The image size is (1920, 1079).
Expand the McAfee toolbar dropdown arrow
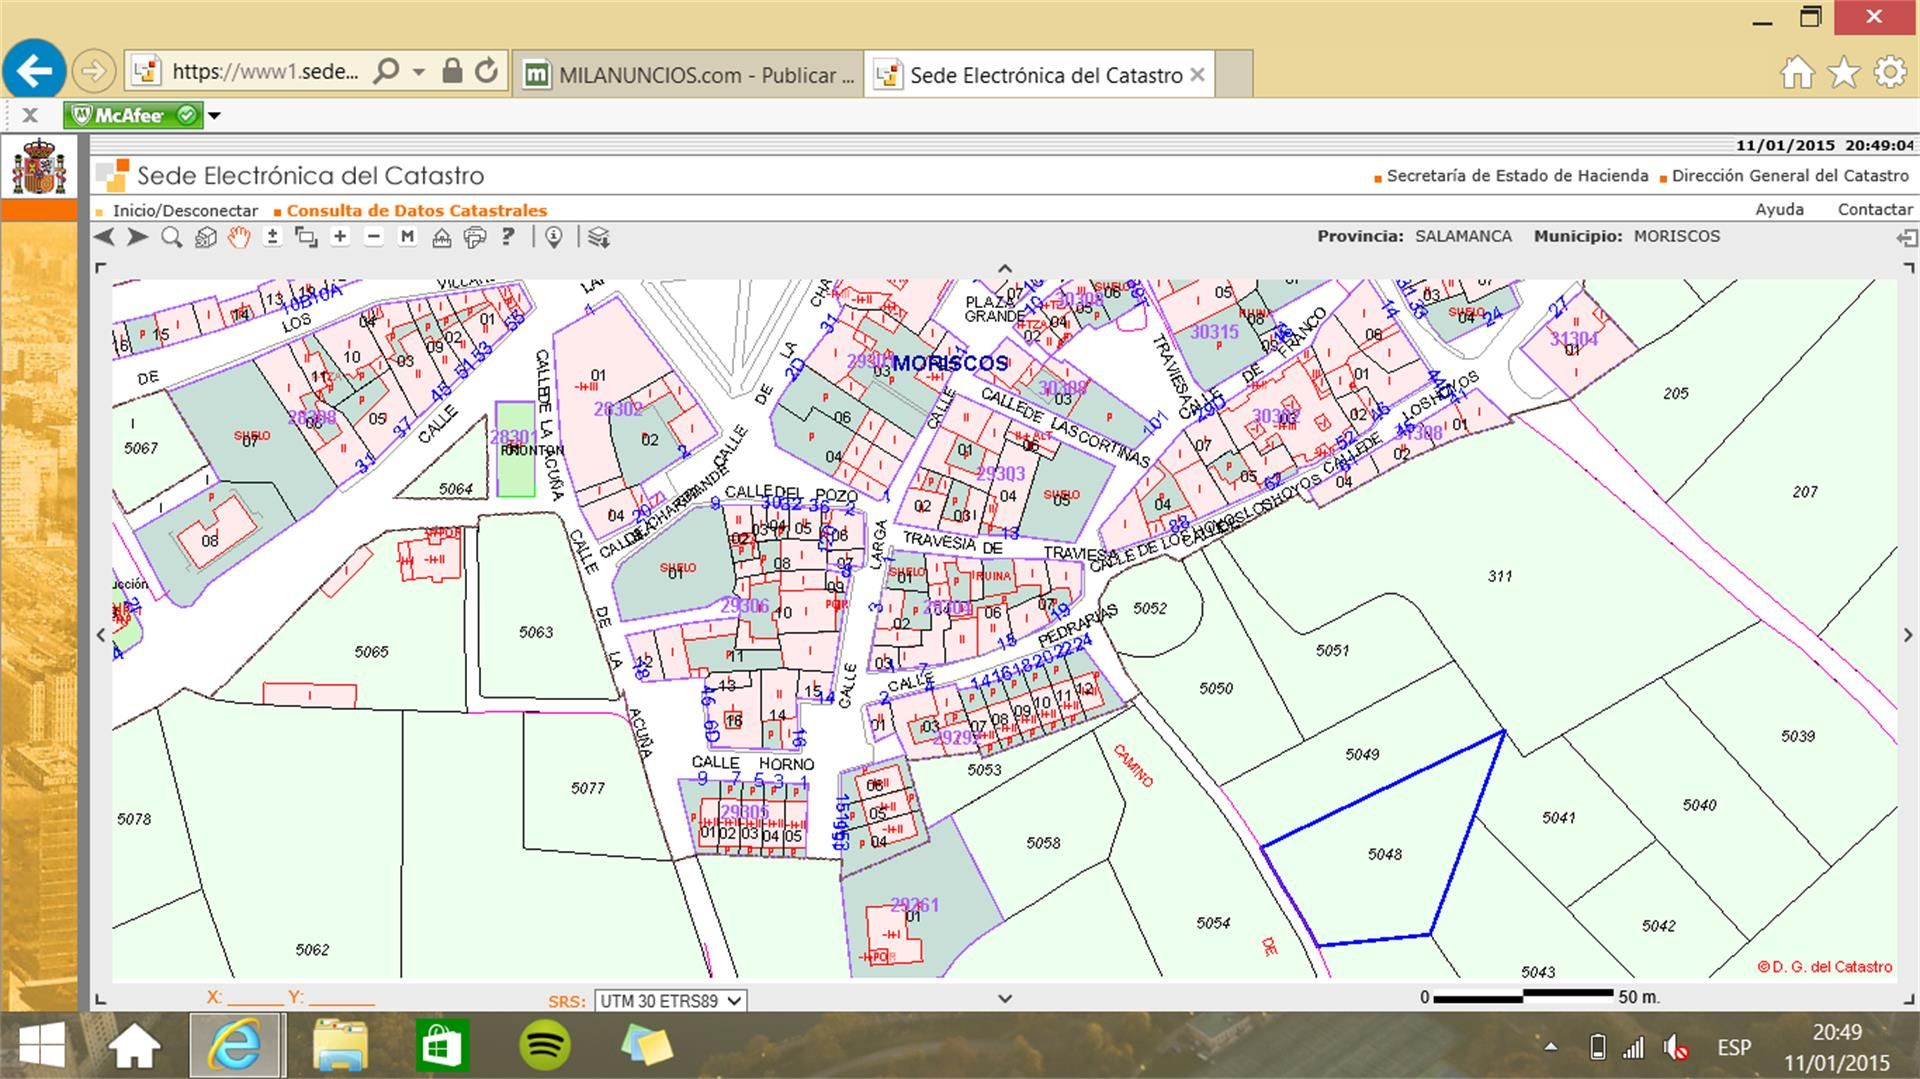pos(214,116)
